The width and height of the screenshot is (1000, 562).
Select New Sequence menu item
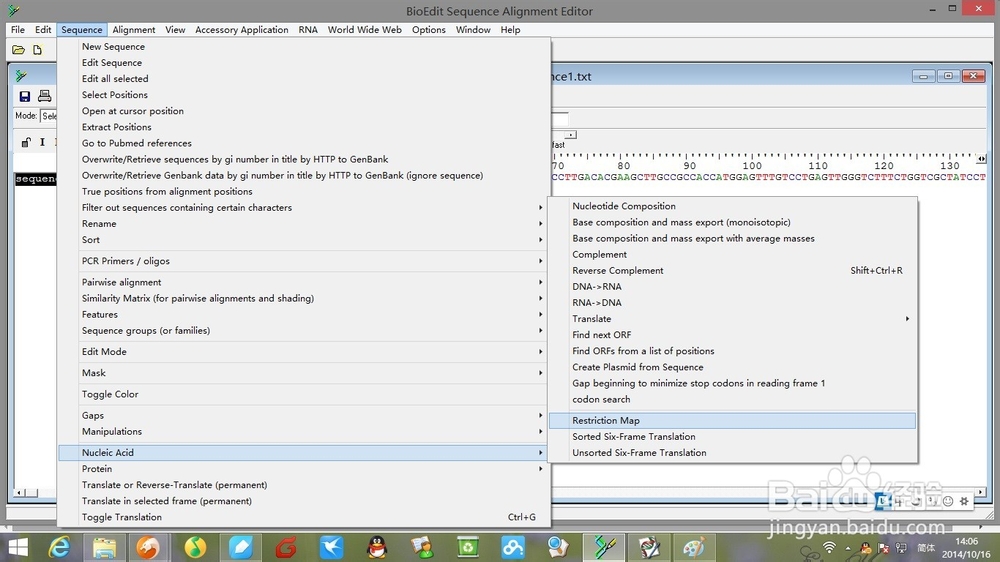(304, 47)
